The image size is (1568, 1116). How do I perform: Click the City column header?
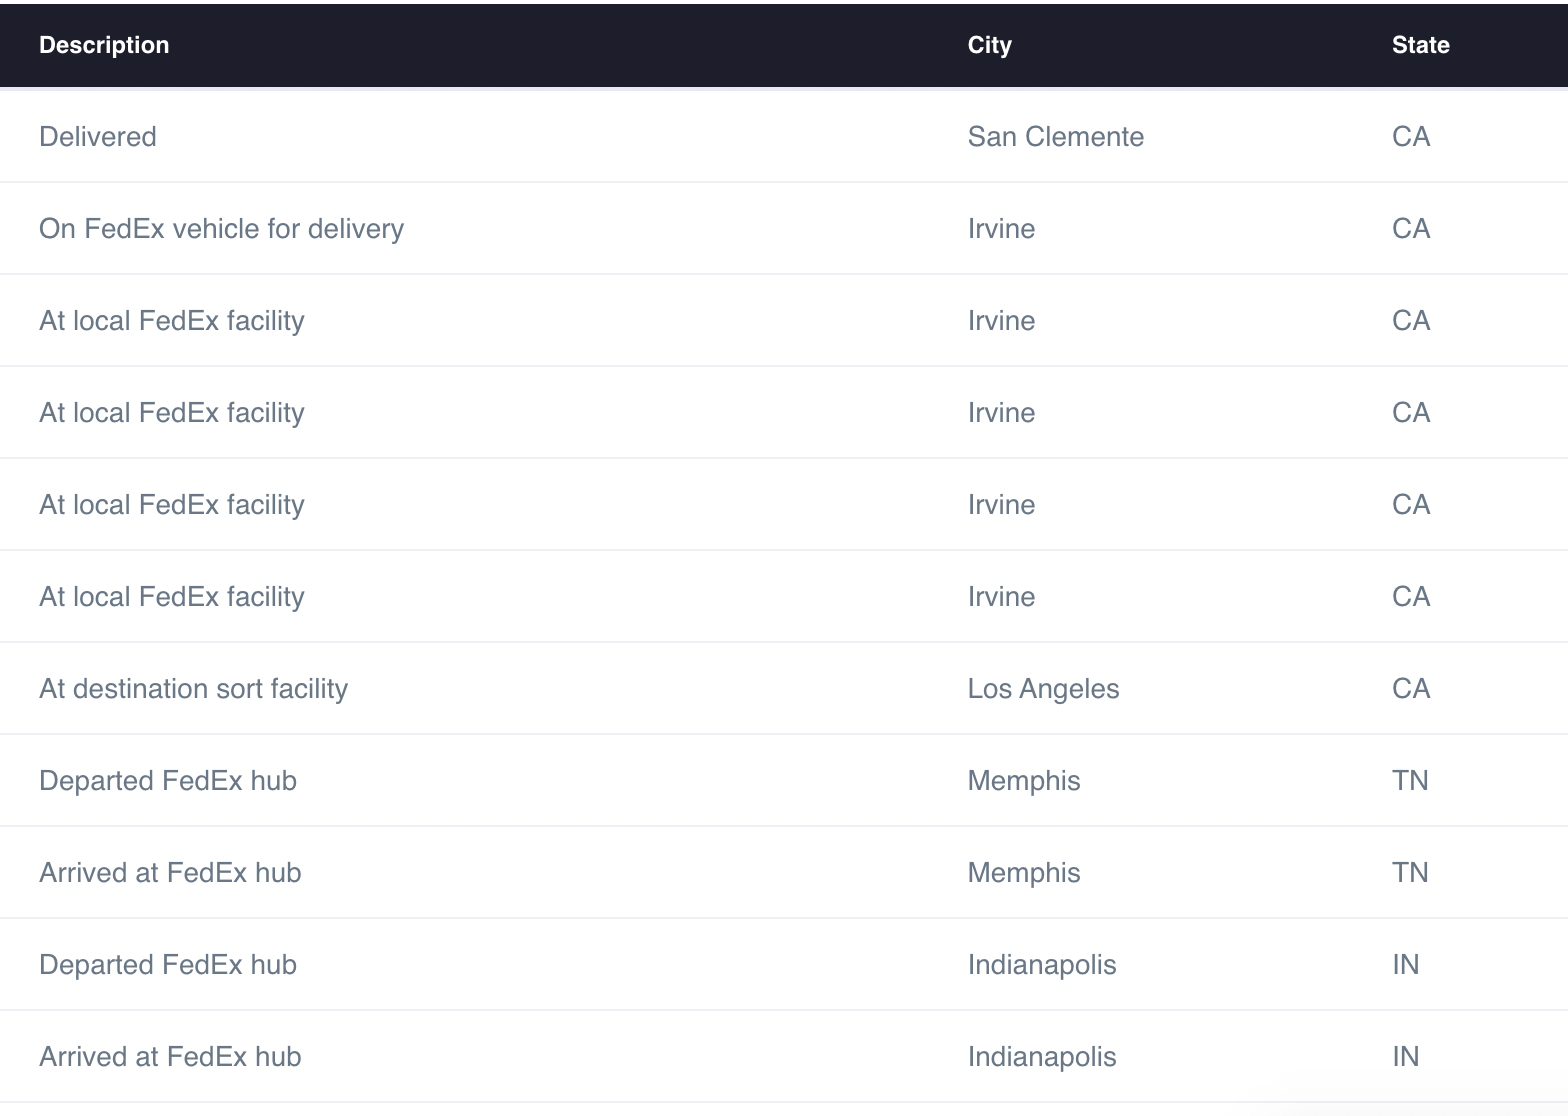tap(989, 45)
